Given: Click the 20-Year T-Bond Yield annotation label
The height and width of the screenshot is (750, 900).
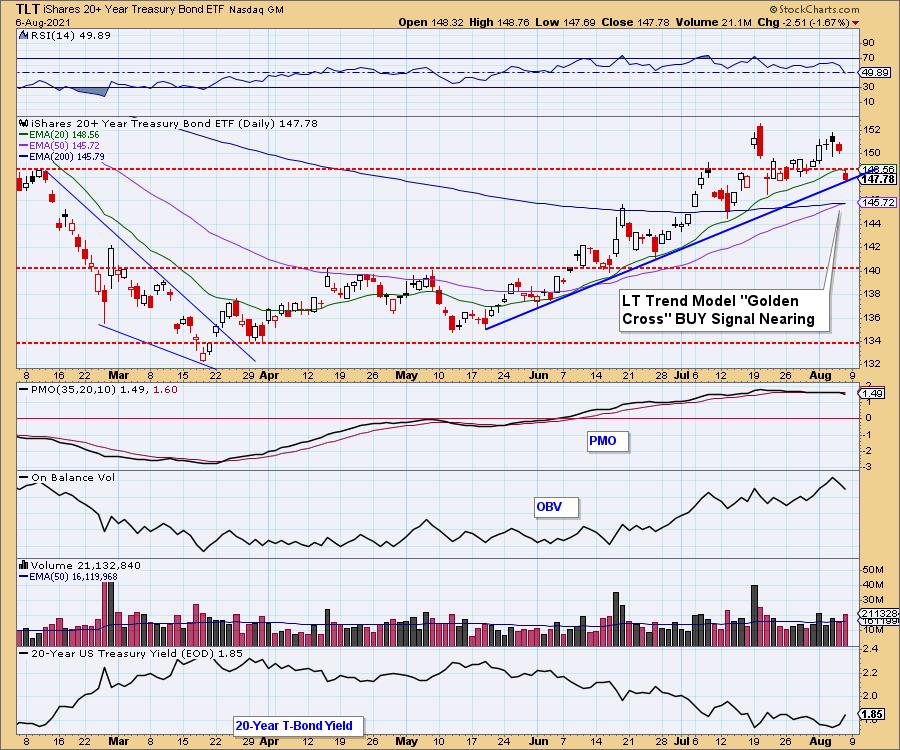Looking at the screenshot, I should (x=298, y=726).
